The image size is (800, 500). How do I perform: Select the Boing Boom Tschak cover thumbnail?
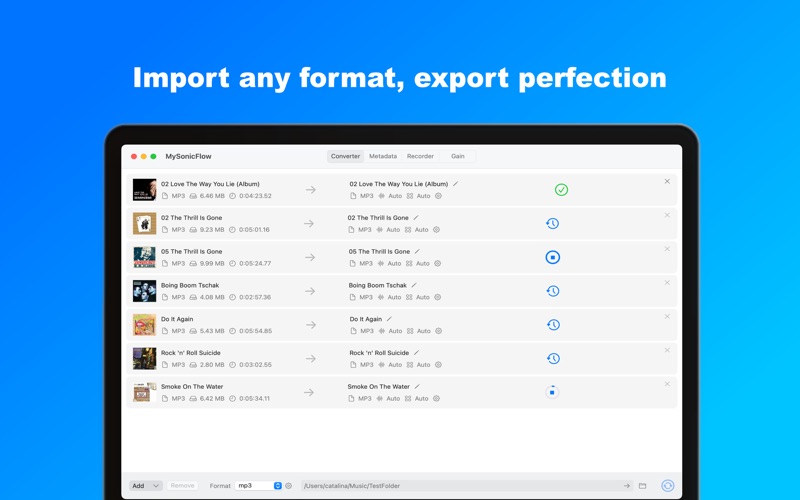pos(144,291)
